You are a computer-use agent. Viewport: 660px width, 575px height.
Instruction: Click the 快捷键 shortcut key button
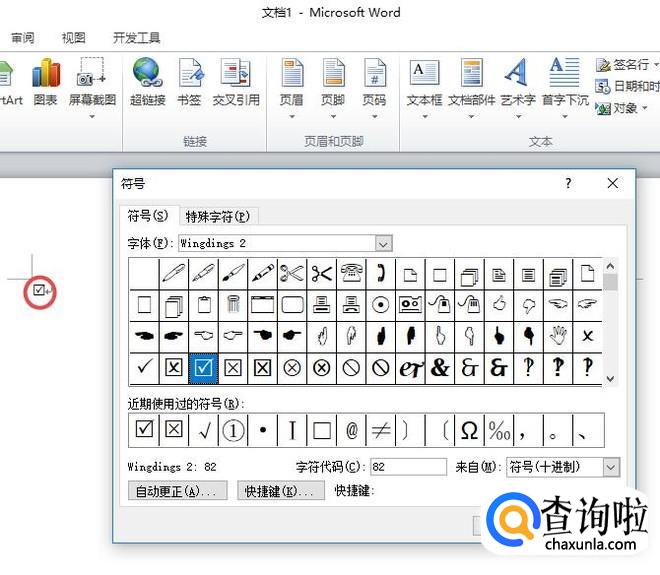tap(281, 491)
